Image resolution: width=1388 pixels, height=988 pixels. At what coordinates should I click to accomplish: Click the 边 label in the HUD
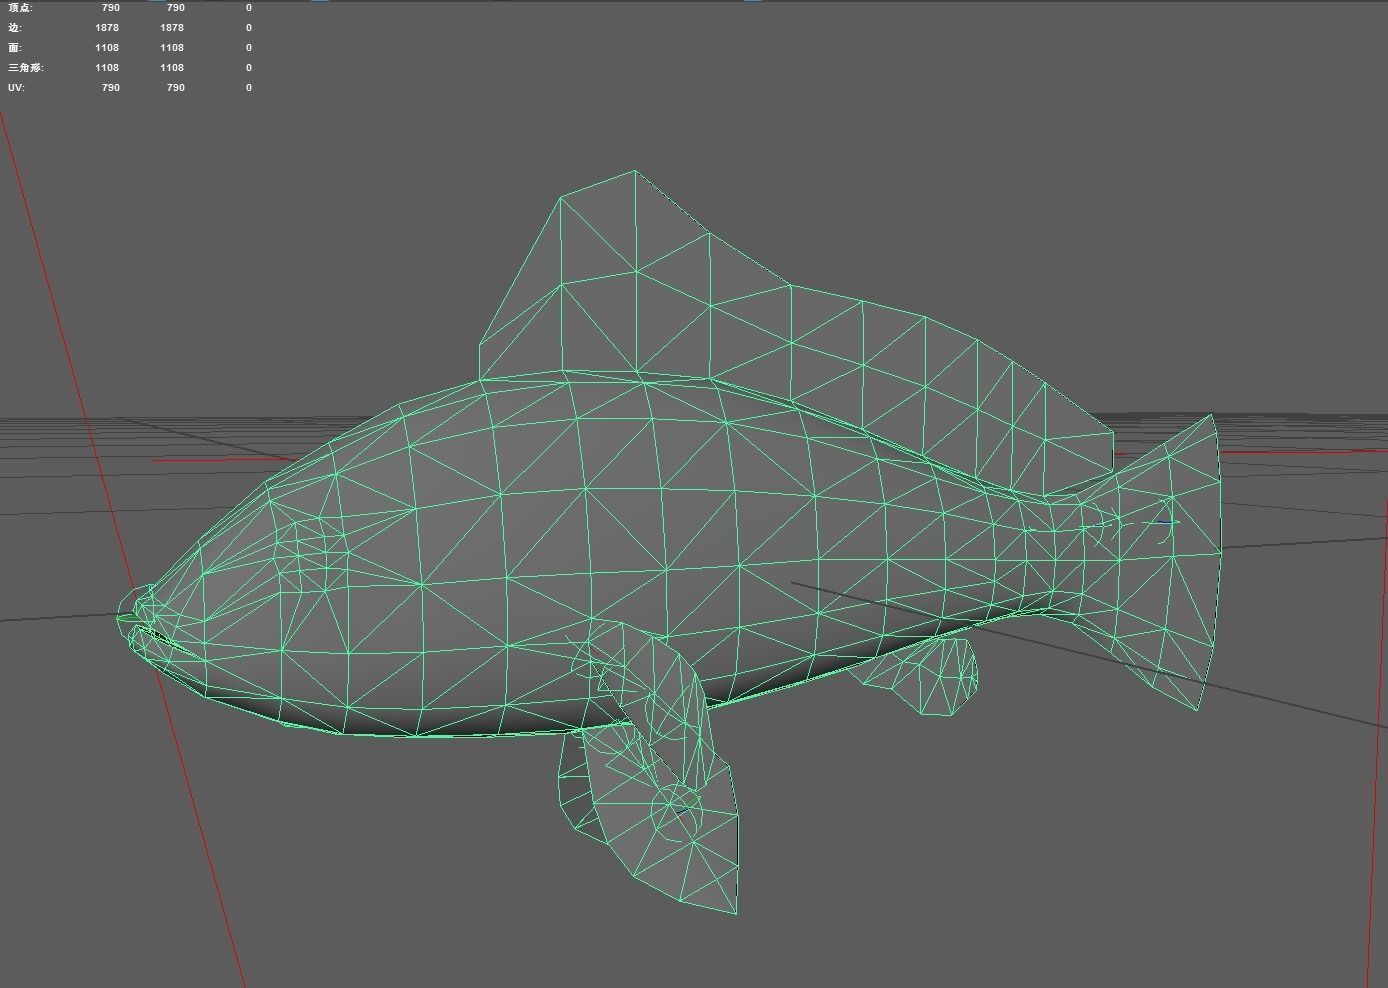[15, 27]
